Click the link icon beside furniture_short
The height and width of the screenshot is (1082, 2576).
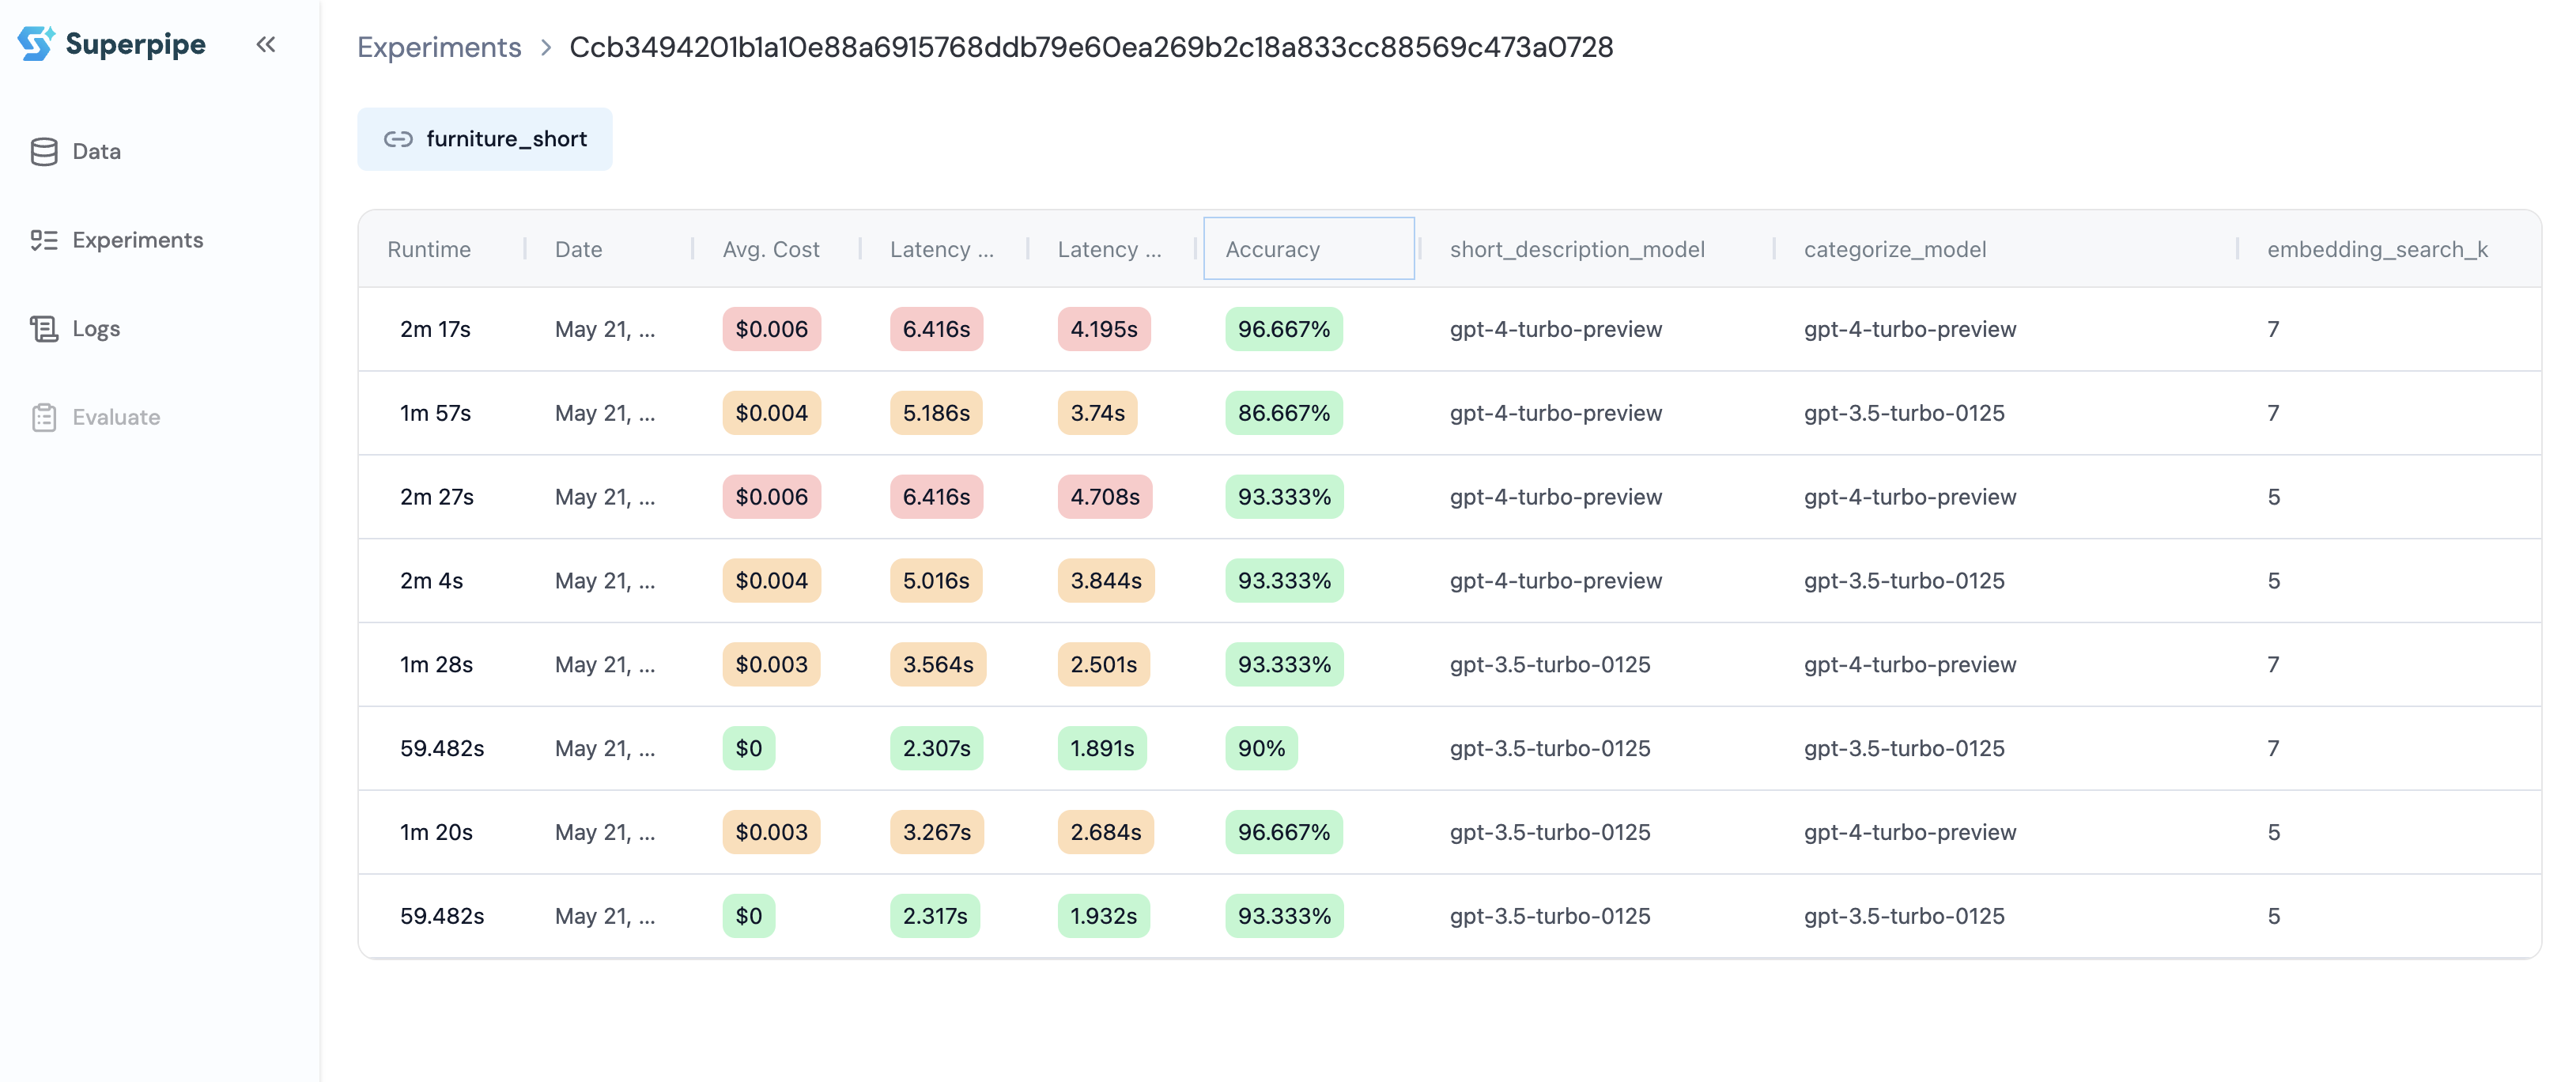point(398,139)
